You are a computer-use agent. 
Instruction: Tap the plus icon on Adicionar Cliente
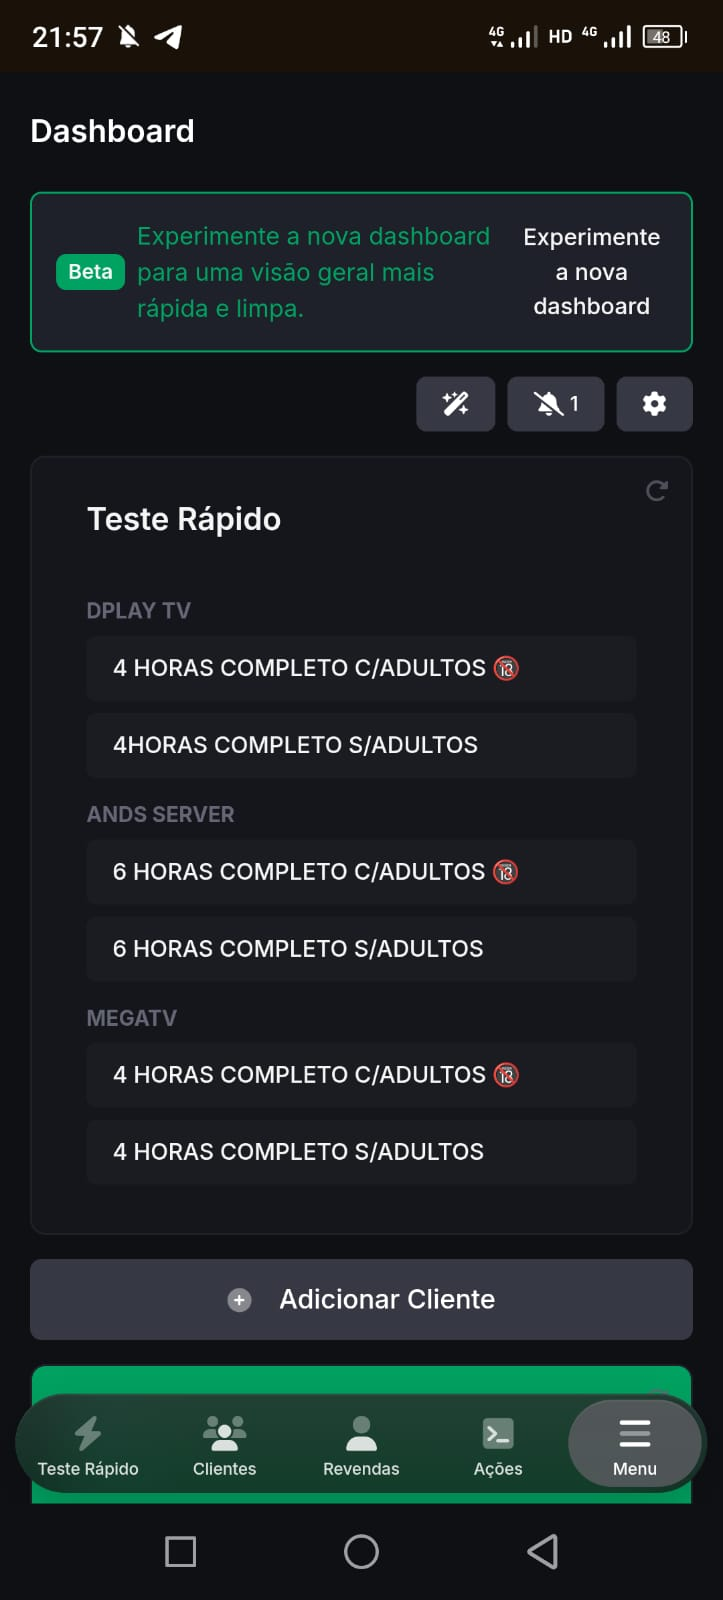pyautogui.click(x=239, y=1300)
